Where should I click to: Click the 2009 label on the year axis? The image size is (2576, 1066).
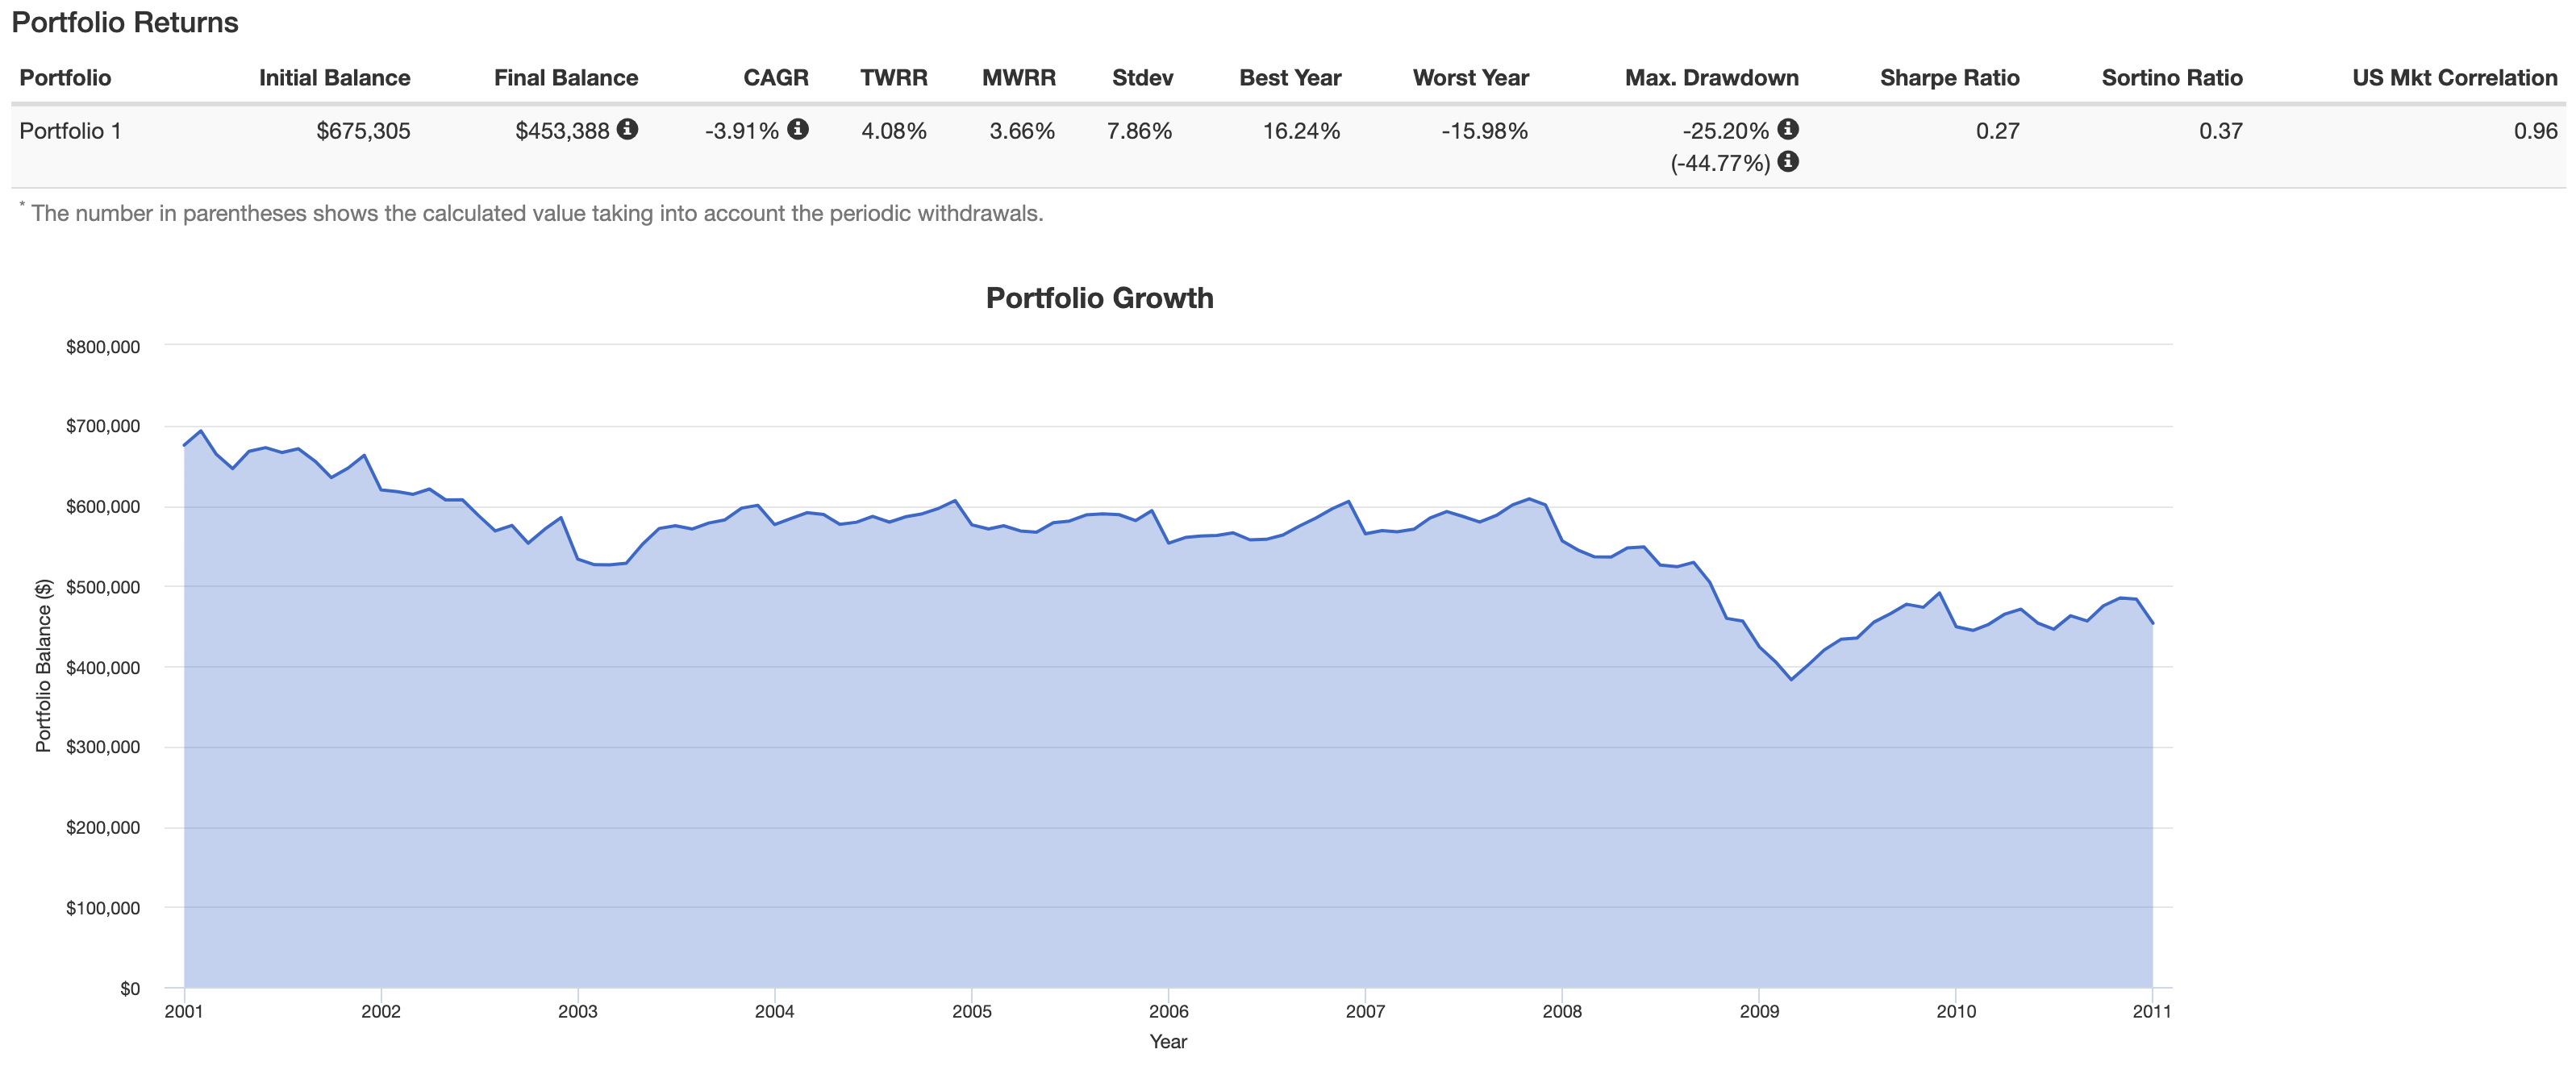(1758, 1011)
